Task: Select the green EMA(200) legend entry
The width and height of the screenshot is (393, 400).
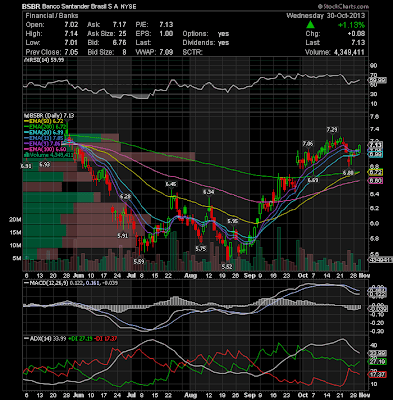Action: coord(46,127)
